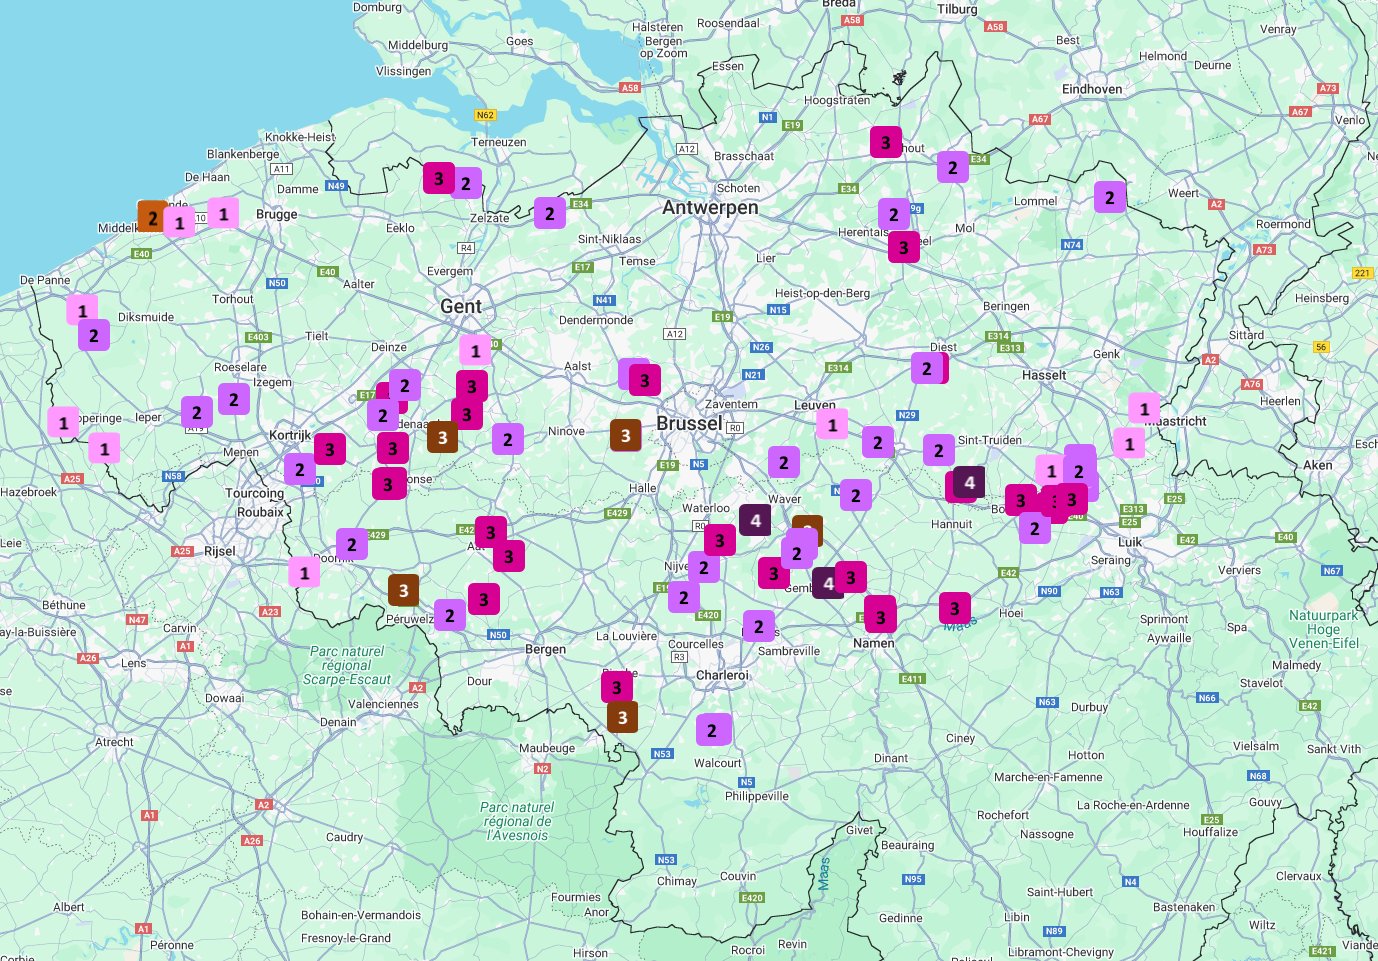
Task: Click the dark 4 marker above Hannuit
Action: (x=969, y=482)
